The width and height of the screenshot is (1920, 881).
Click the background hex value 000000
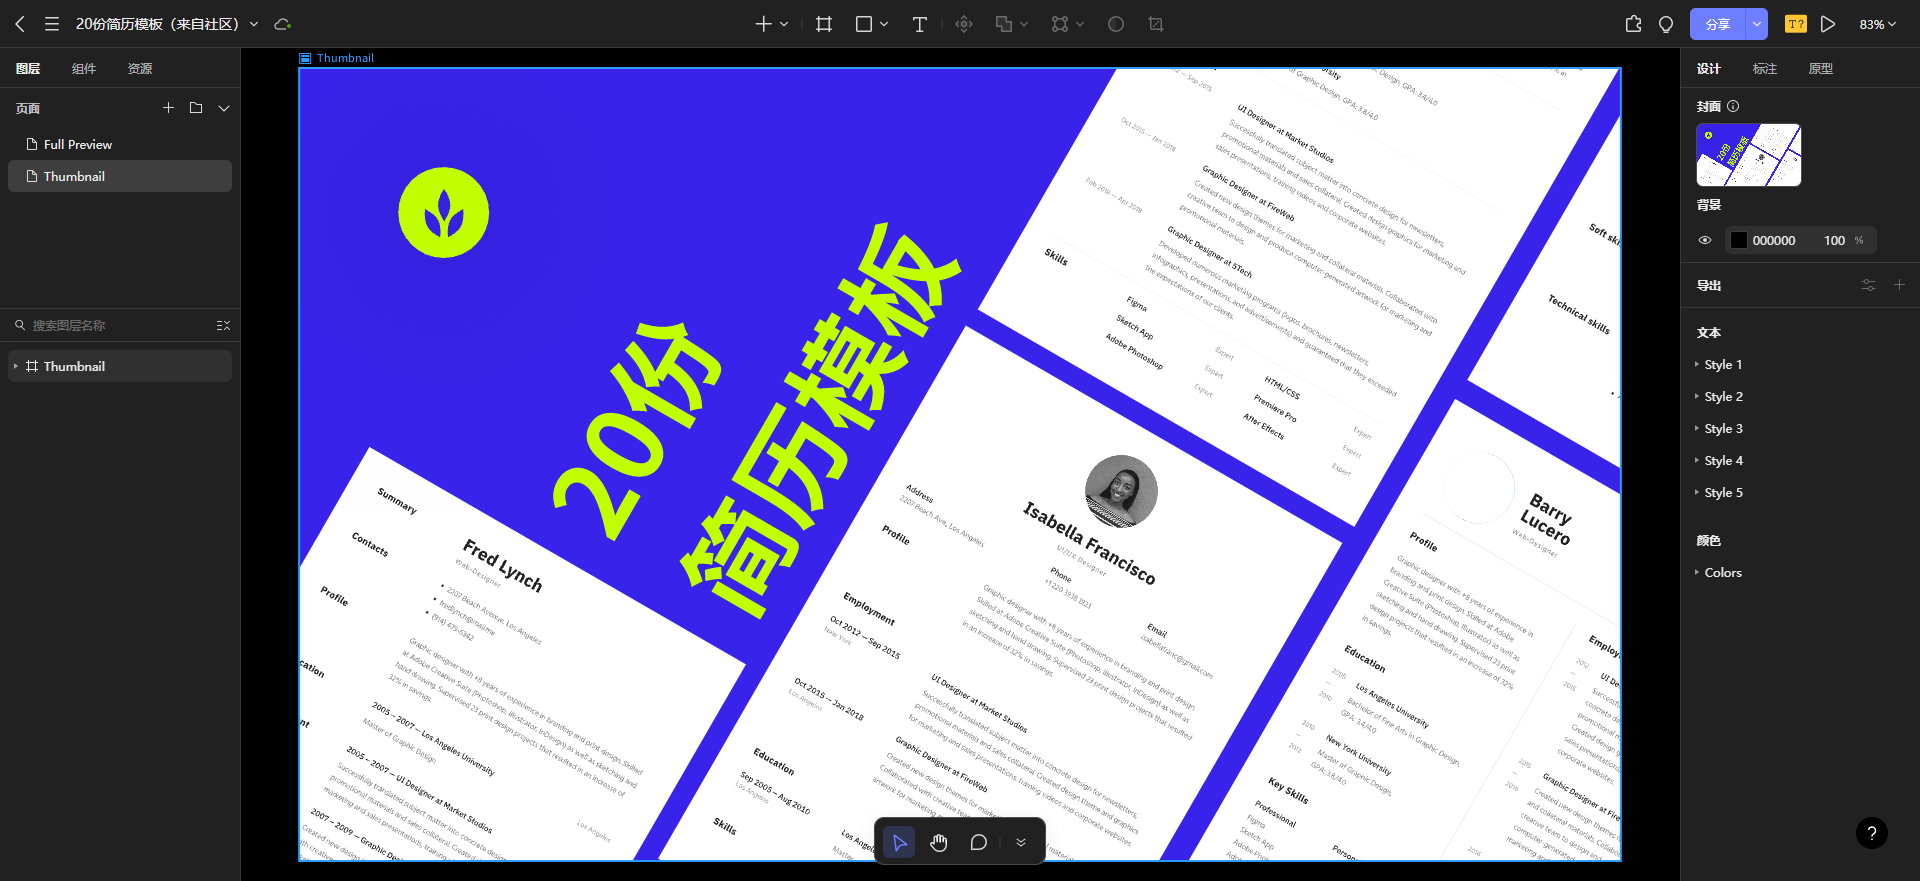pyautogui.click(x=1774, y=240)
